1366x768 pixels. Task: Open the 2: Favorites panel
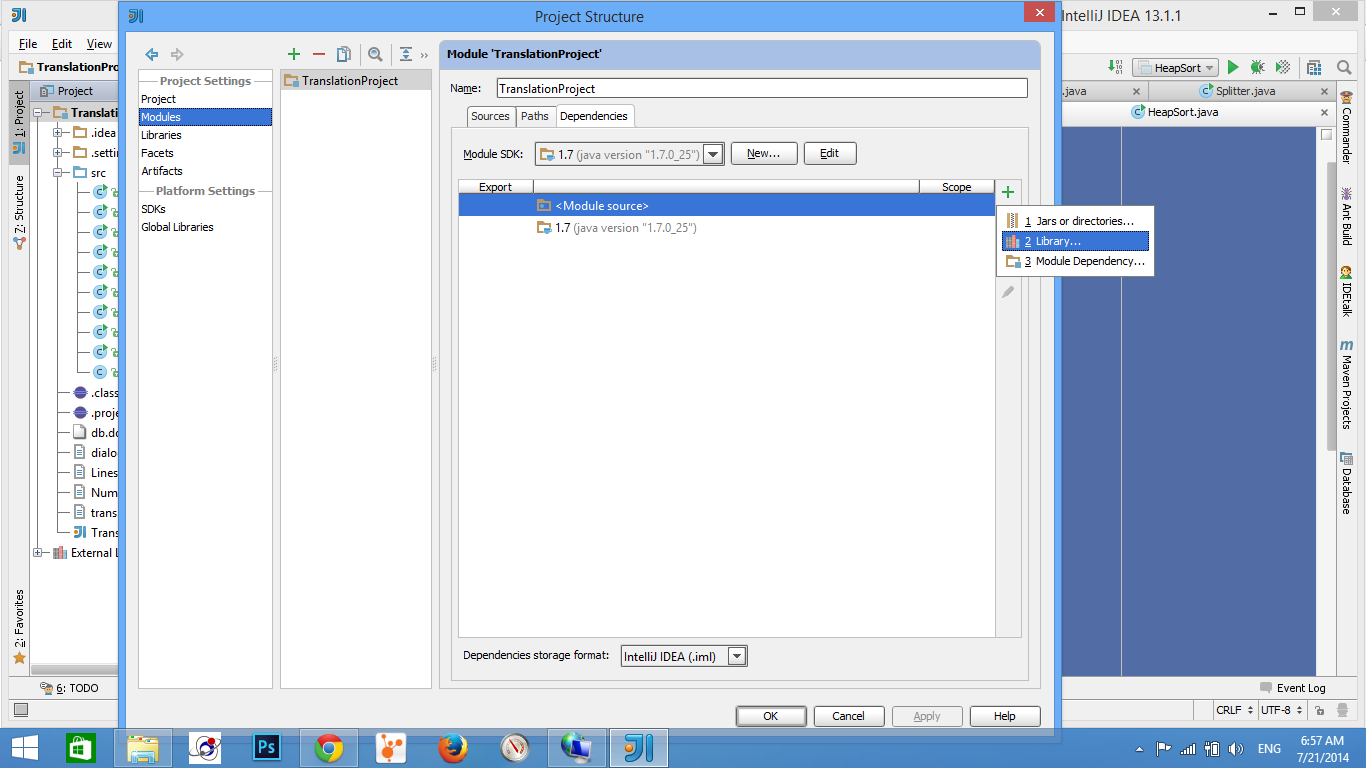pyautogui.click(x=19, y=627)
